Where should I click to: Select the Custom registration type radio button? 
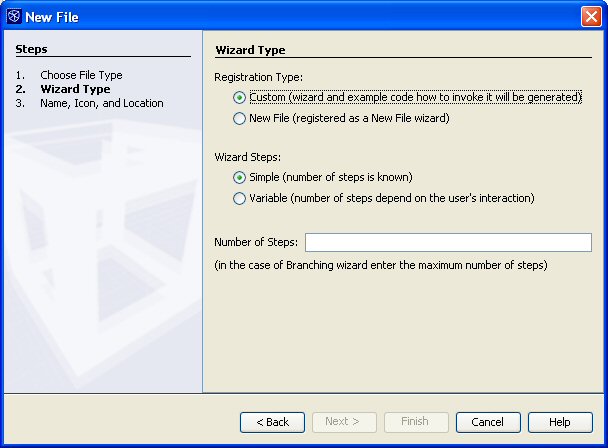pos(239,97)
